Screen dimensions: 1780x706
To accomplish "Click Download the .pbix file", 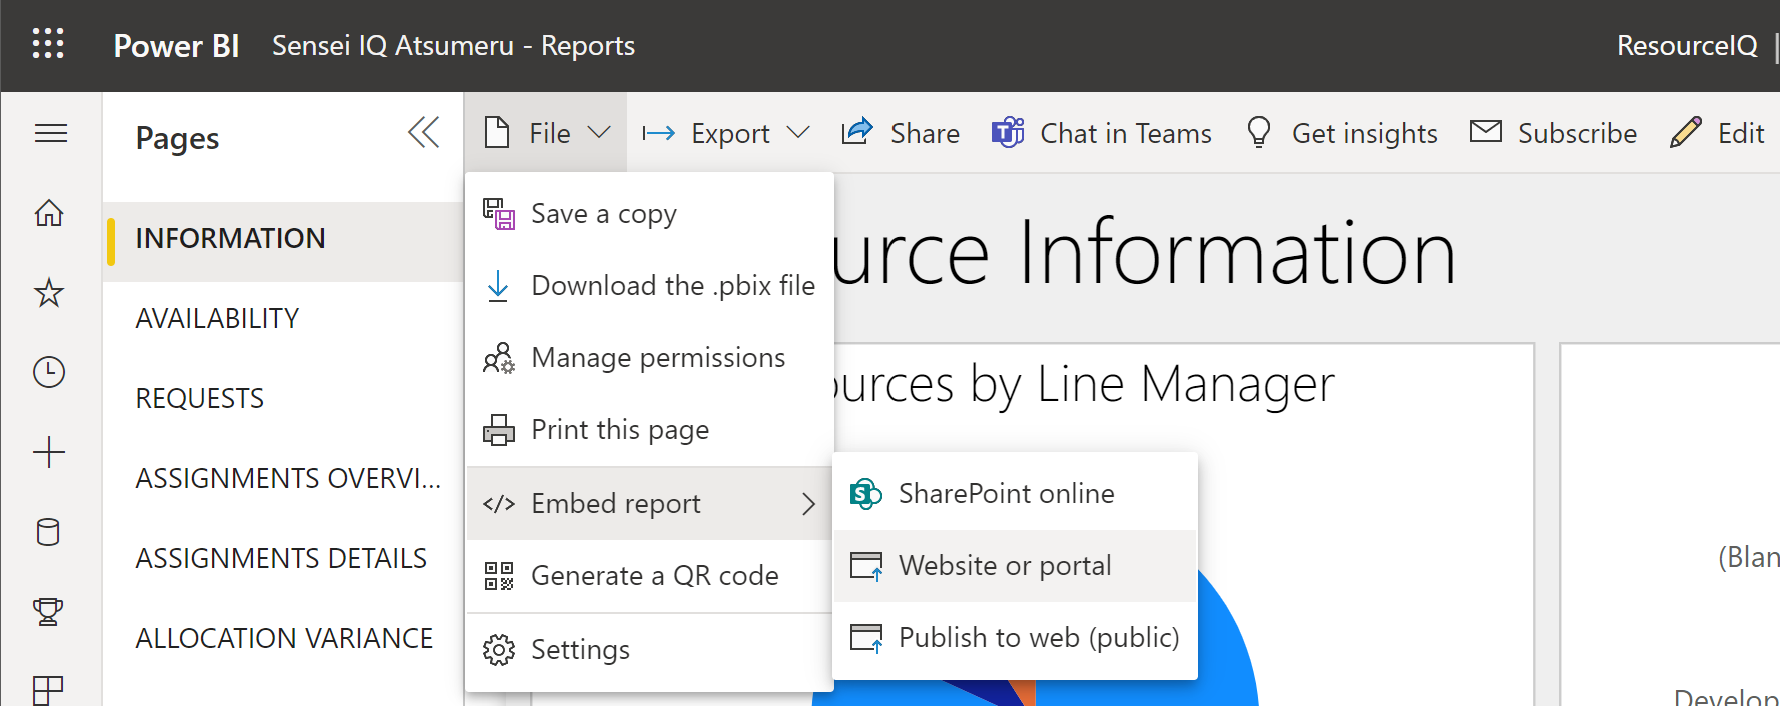I will tap(672, 286).
